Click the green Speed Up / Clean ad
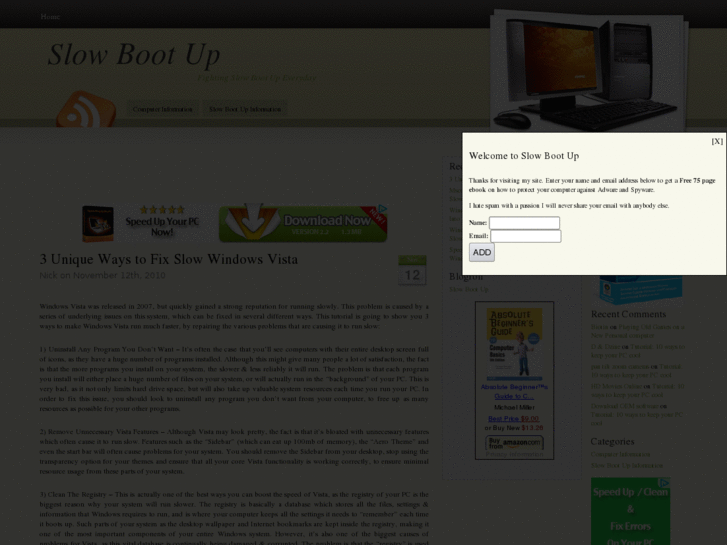 click(x=631, y=512)
